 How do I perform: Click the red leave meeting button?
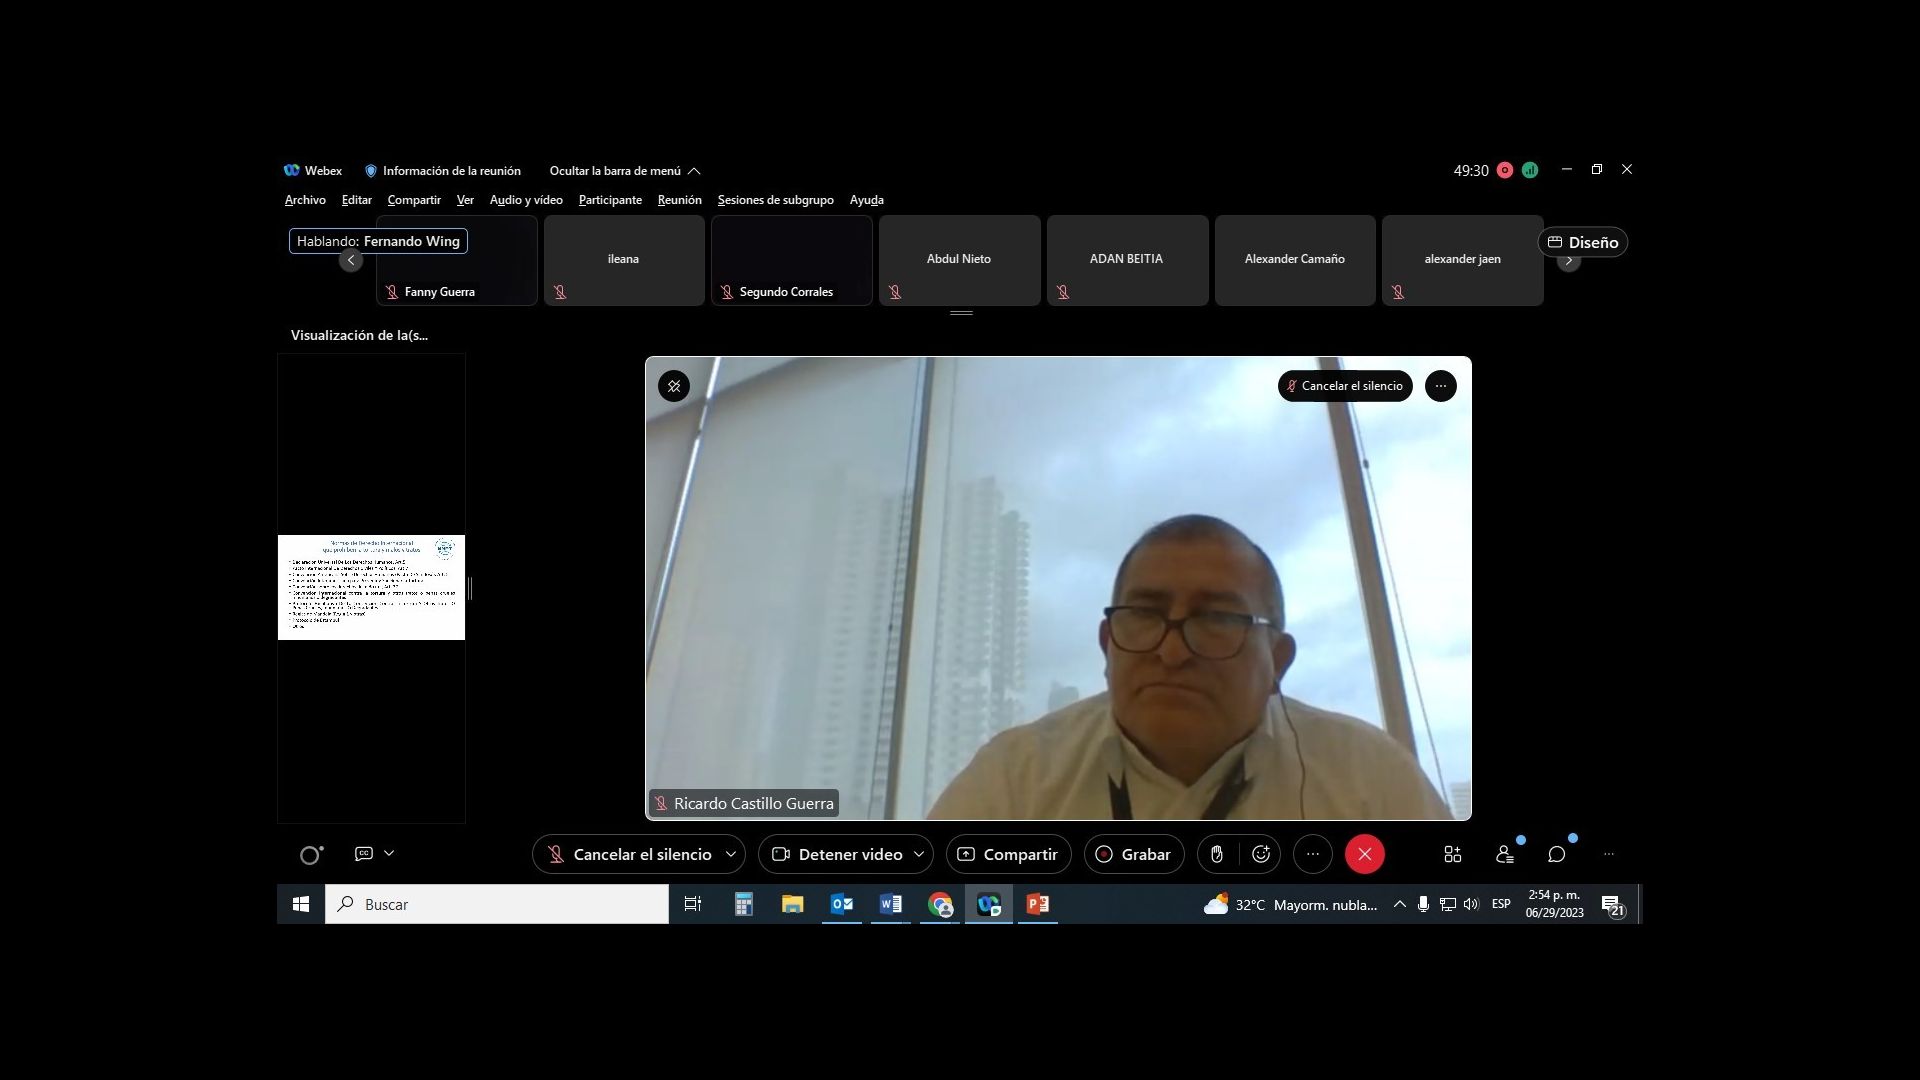click(1364, 854)
